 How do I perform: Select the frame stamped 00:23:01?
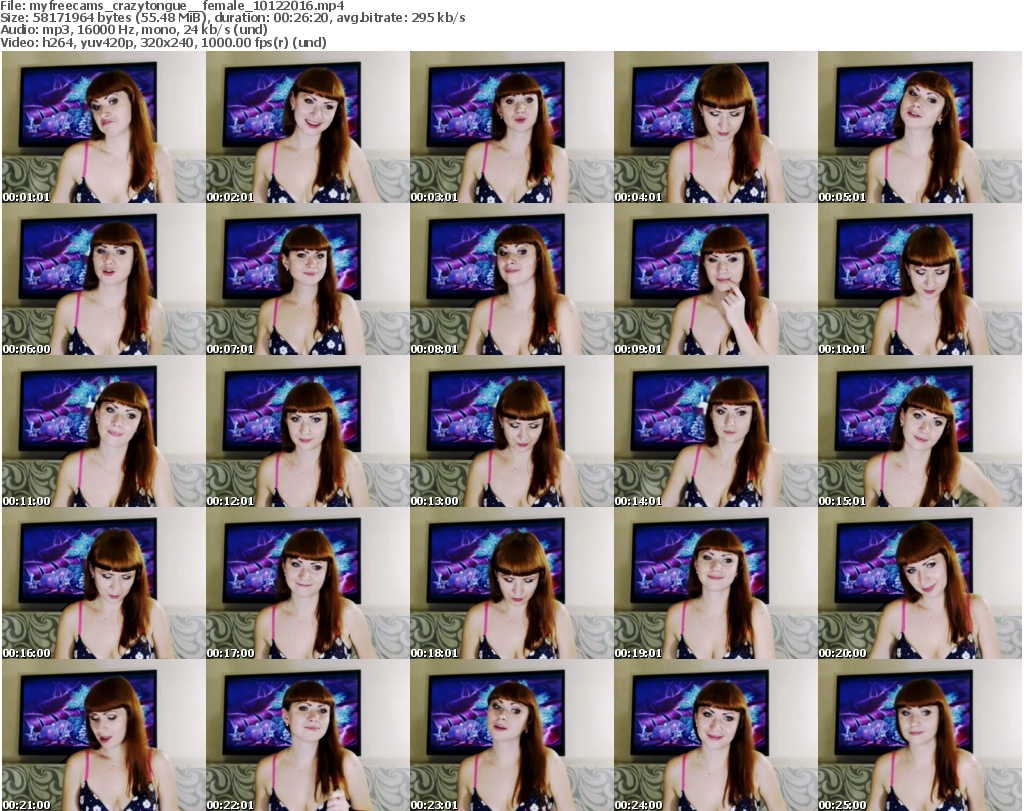click(511, 735)
